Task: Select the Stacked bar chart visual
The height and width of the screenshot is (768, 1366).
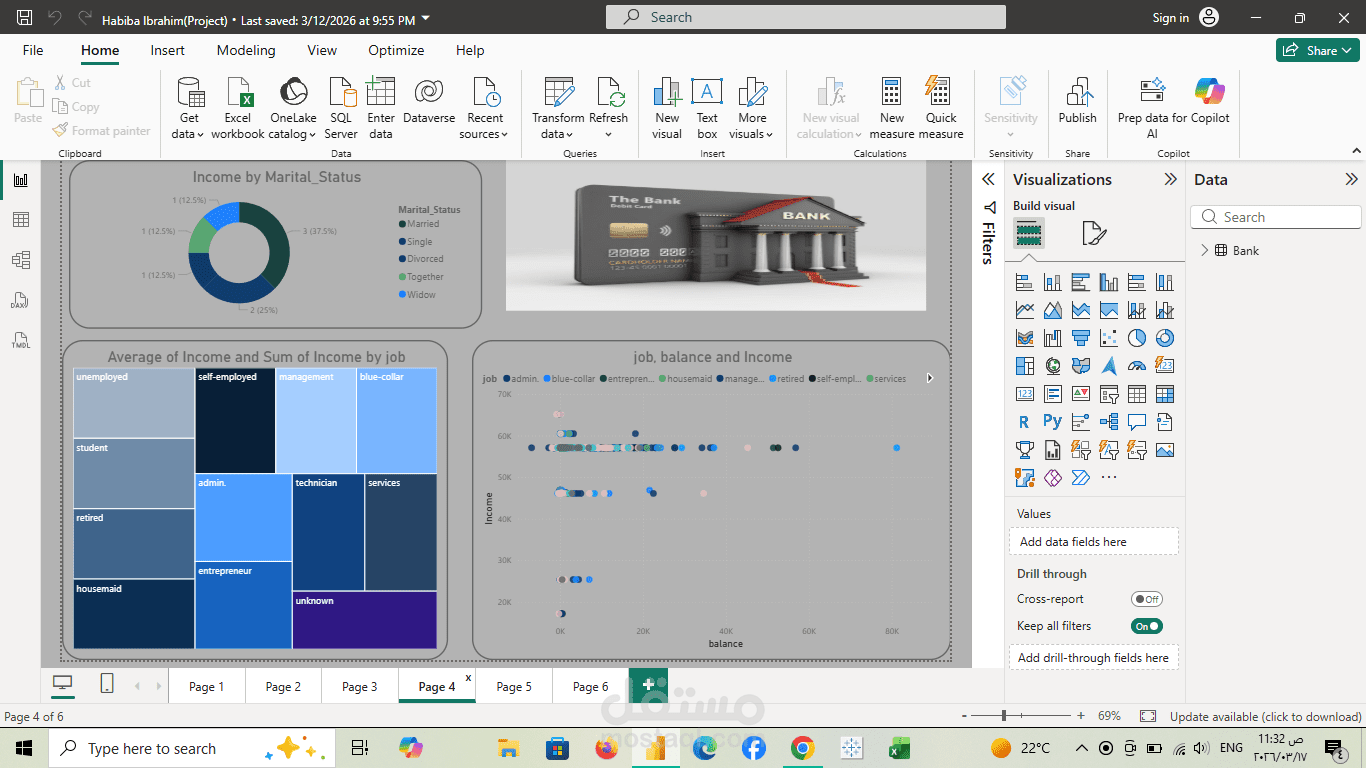Action: point(1024,282)
